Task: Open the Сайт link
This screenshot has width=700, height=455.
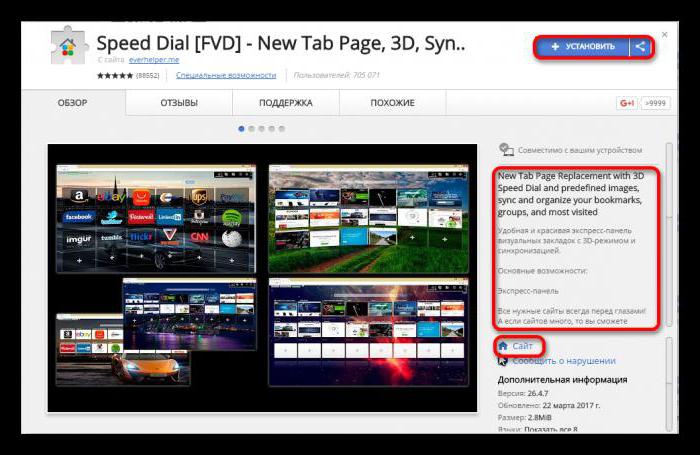Action: tap(522, 346)
